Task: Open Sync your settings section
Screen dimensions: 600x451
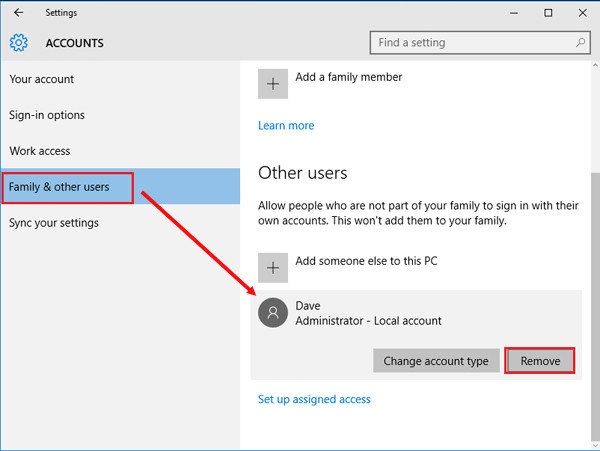Action: (x=54, y=223)
